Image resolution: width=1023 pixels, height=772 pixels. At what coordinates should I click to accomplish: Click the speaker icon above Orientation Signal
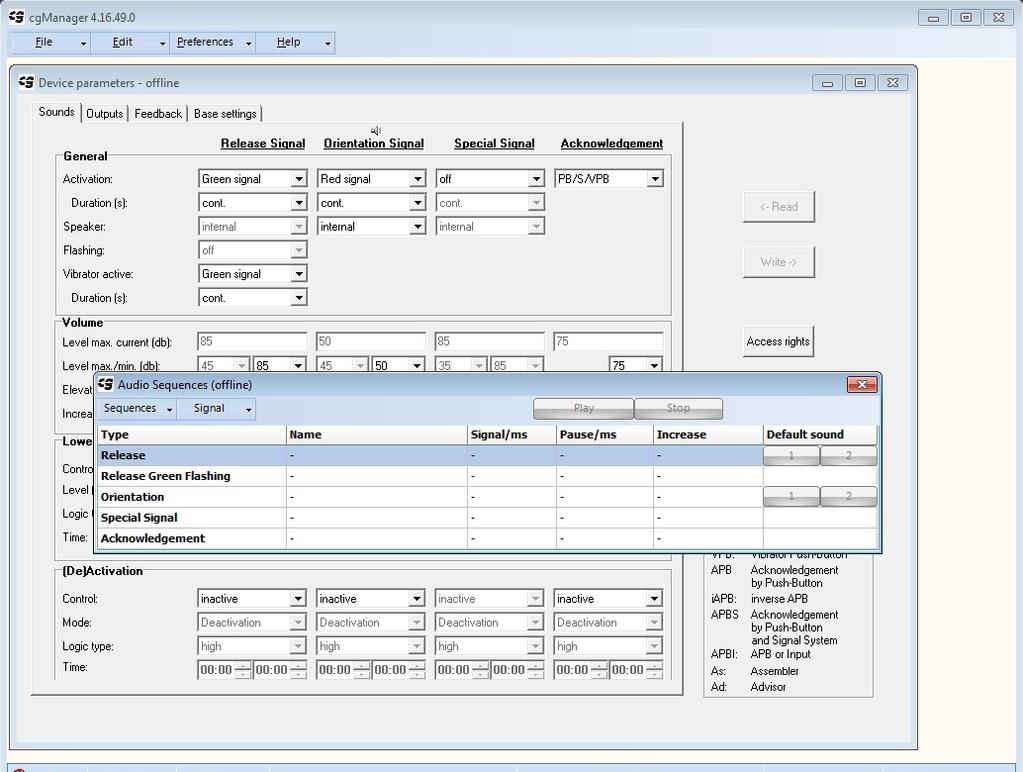(376, 131)
